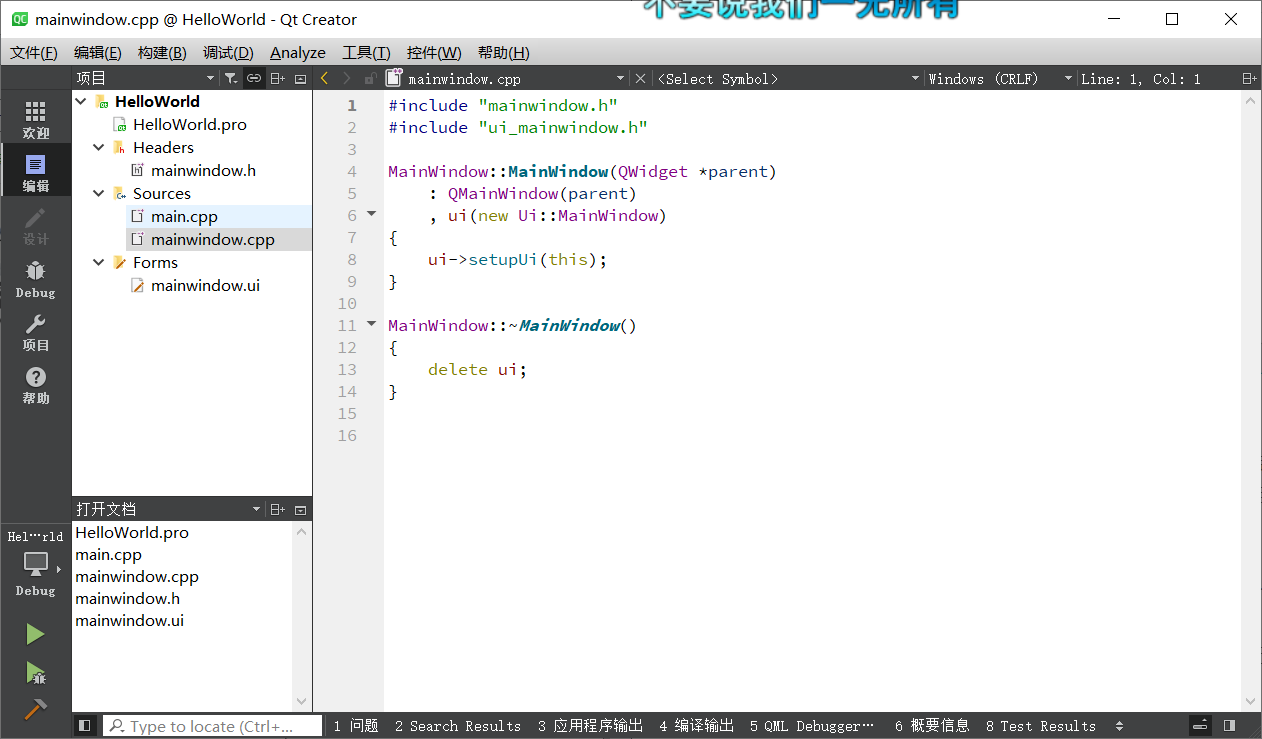This screenshot has width=1262, height=739.
Task: Close the mainwindow.cpp document
Action: click(641, 78)
